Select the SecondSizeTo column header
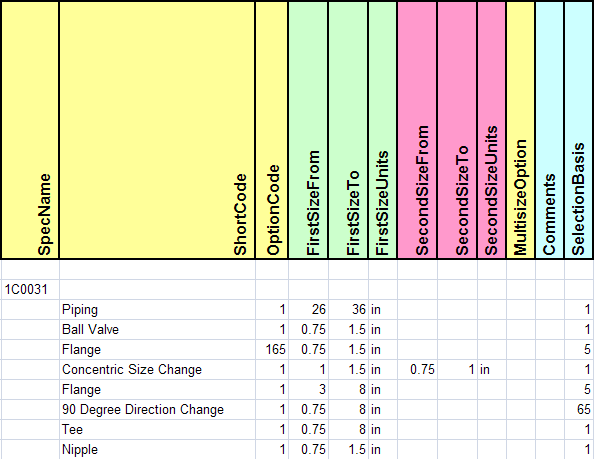Screen dimensions: 594x459 (x=457, y=130)
